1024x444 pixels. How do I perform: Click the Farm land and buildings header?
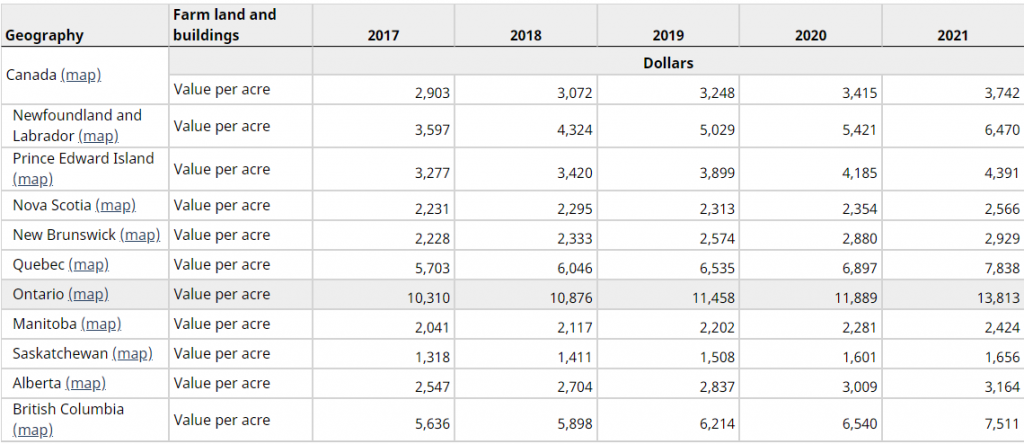(x=225, y=25)
